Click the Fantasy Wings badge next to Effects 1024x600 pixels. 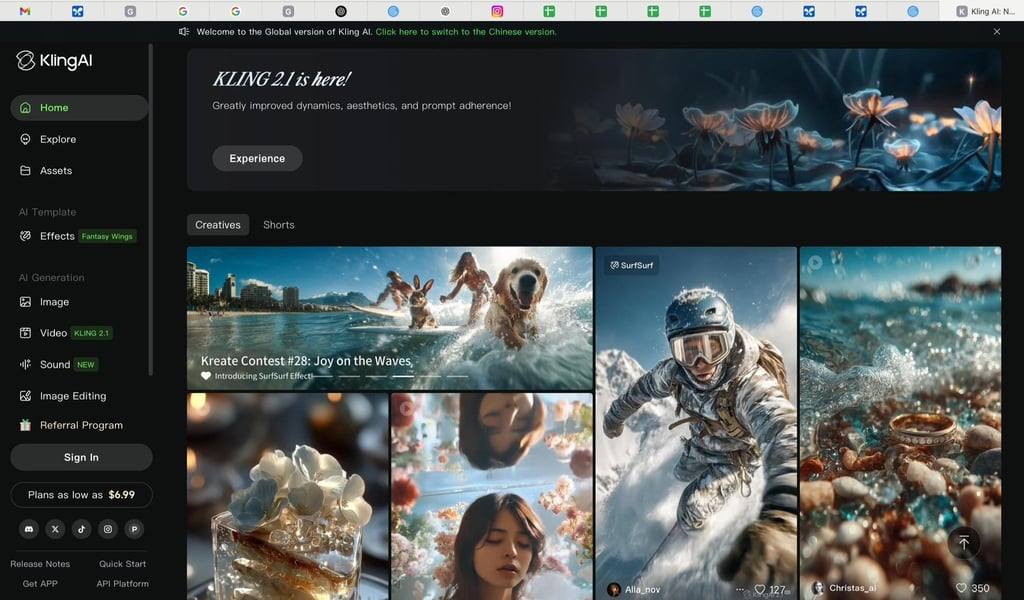coord(107,236)
